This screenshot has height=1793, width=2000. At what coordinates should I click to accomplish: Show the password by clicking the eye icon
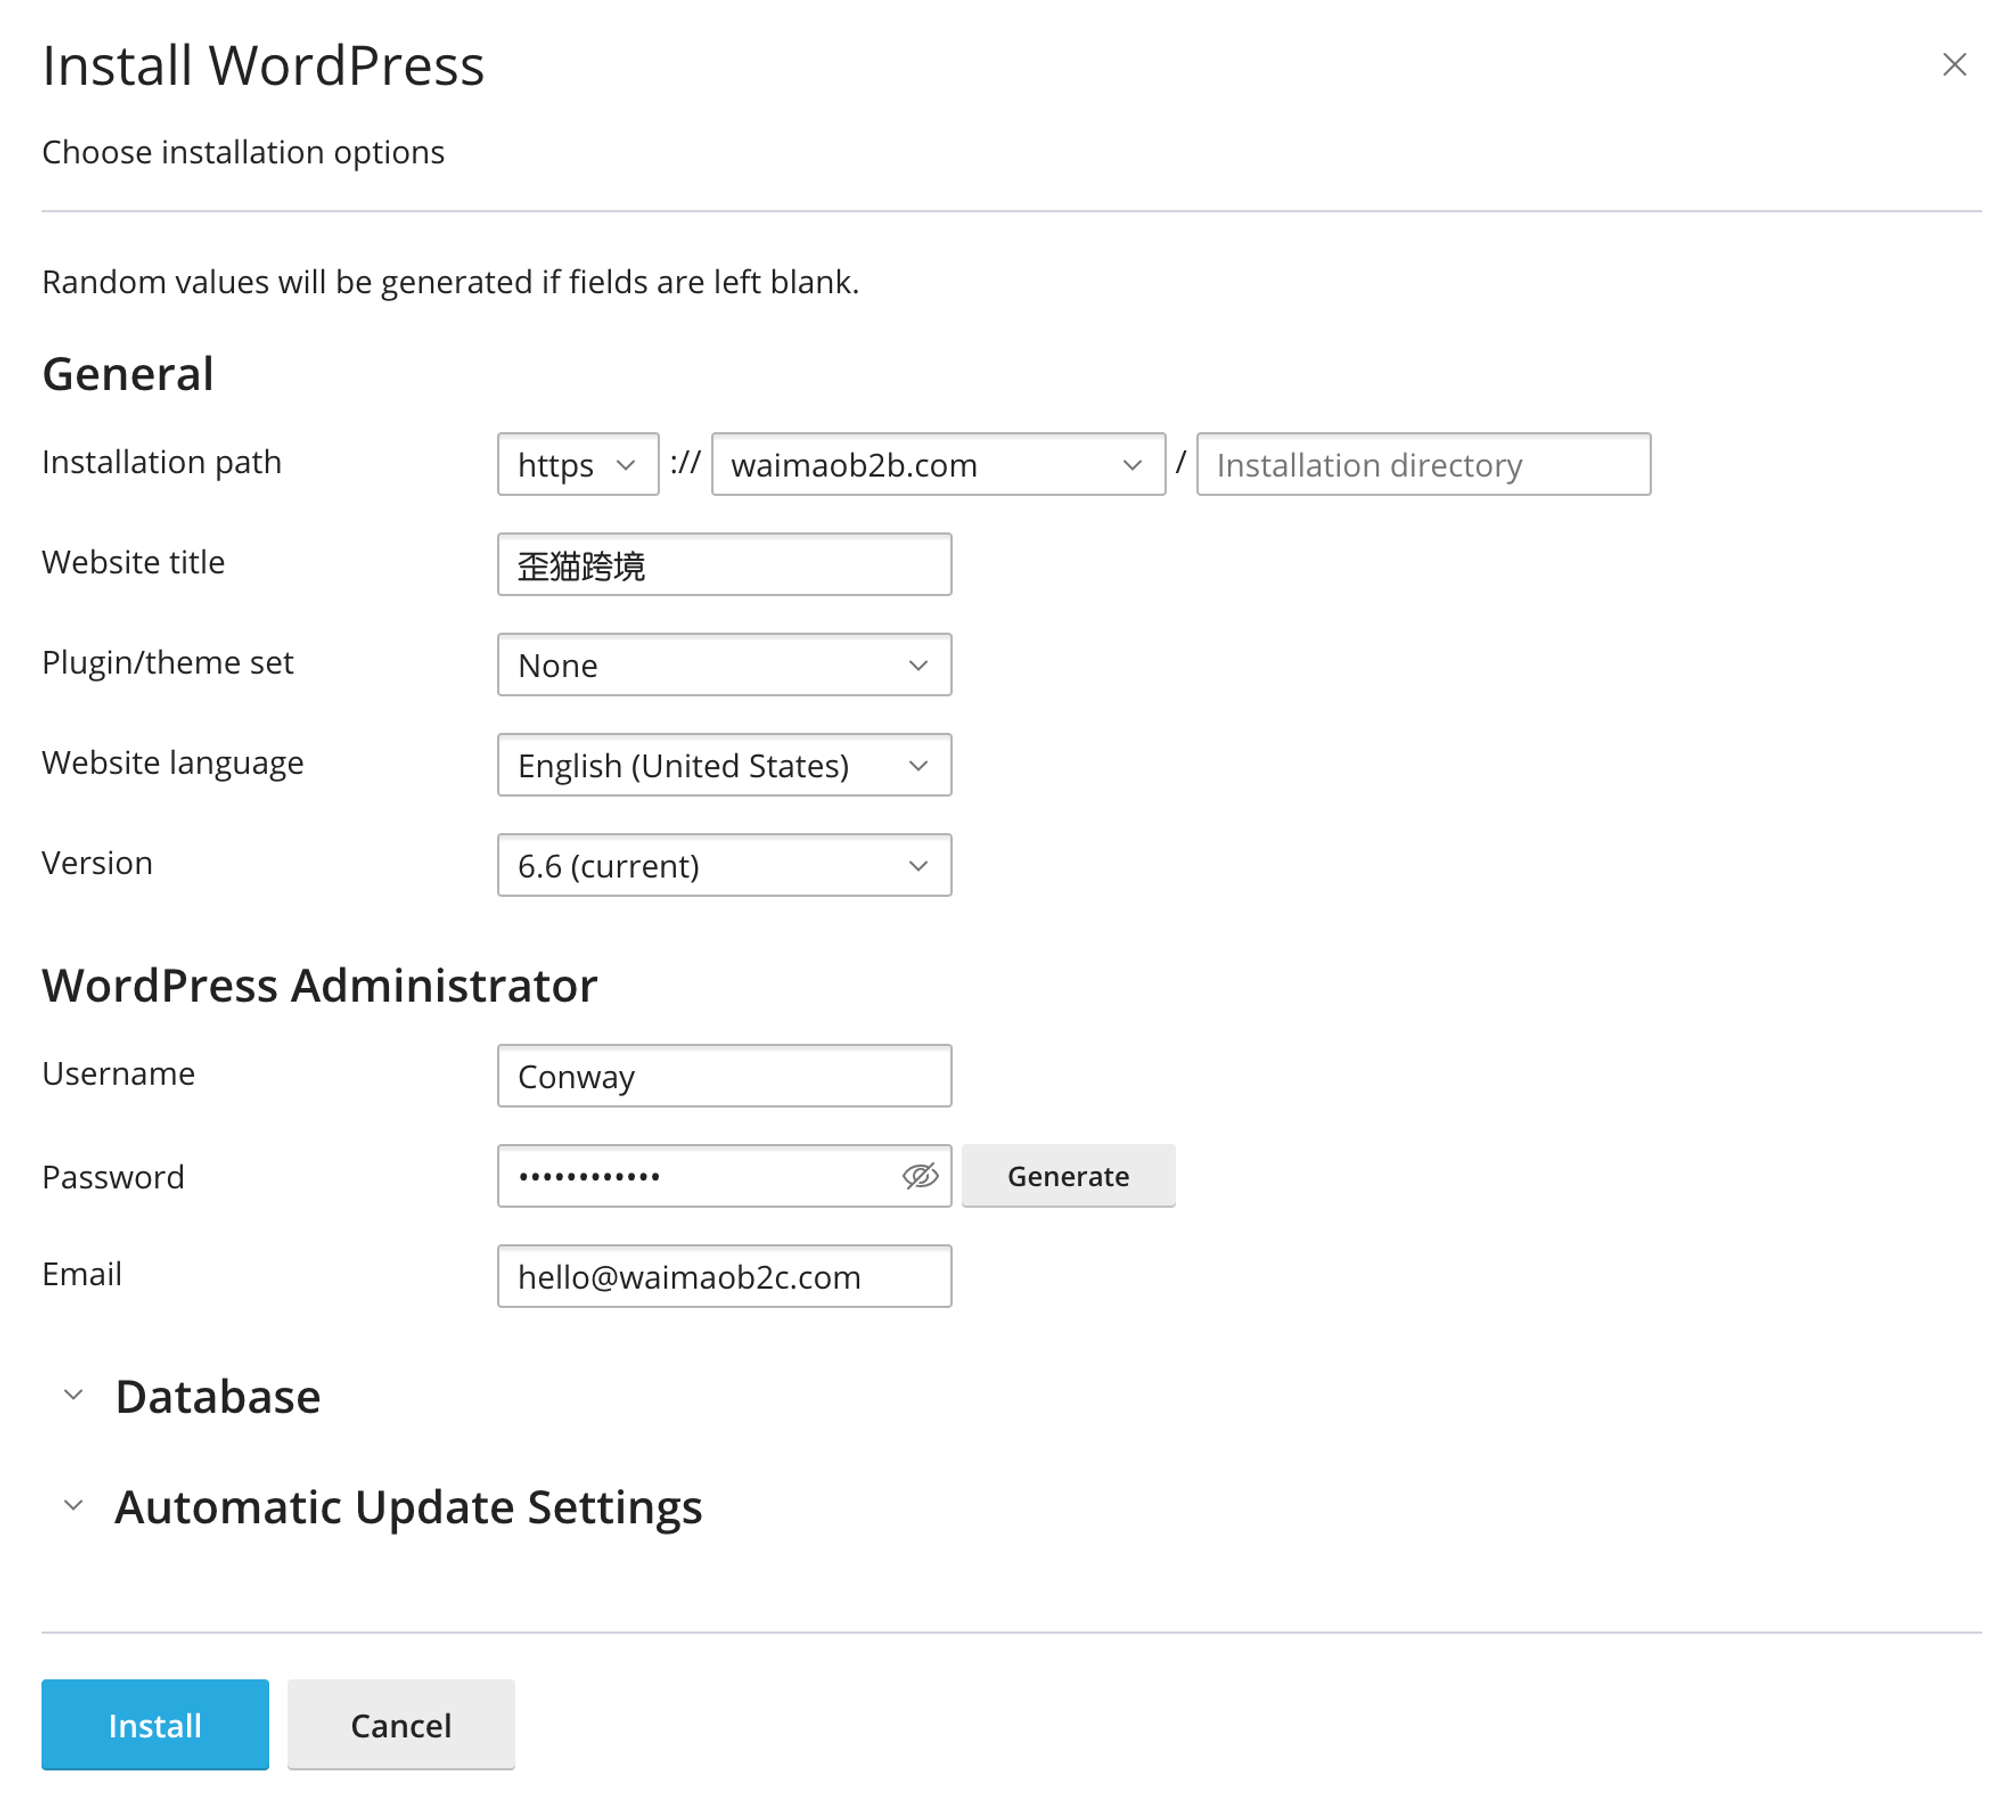918,1176
